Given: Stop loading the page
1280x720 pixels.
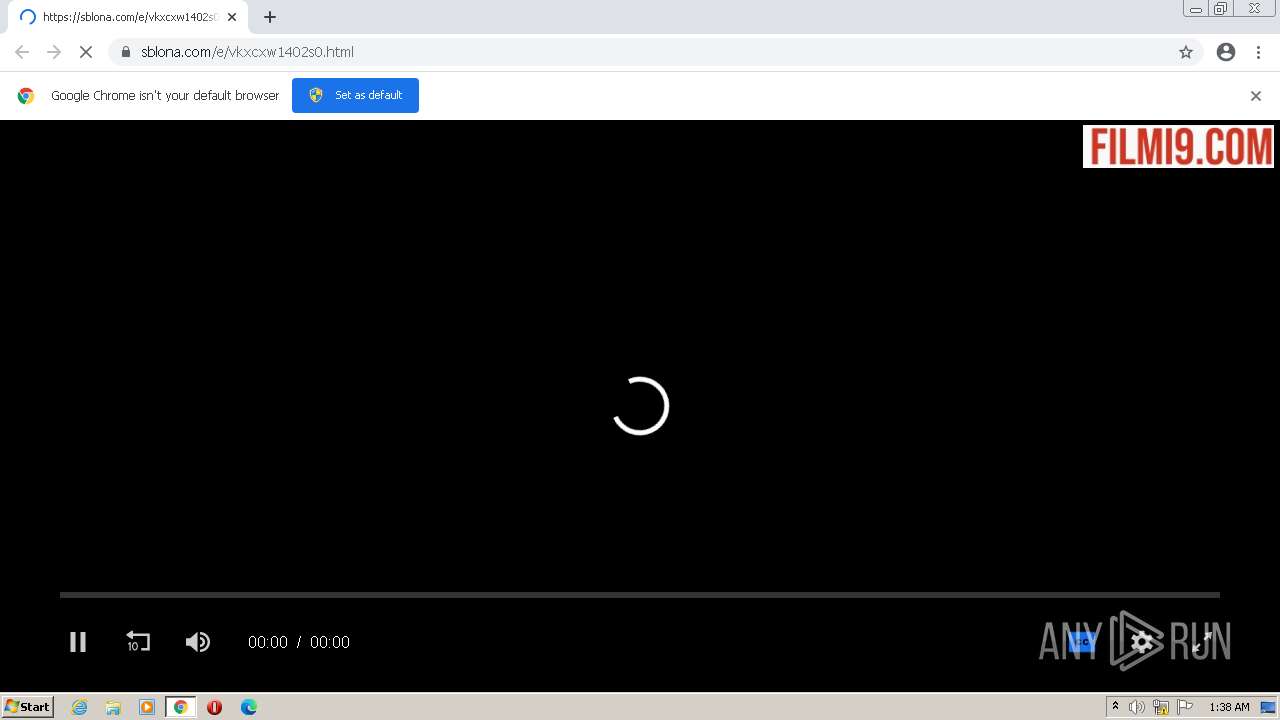Looking at the screenshot, I should (x=86, y=52).
